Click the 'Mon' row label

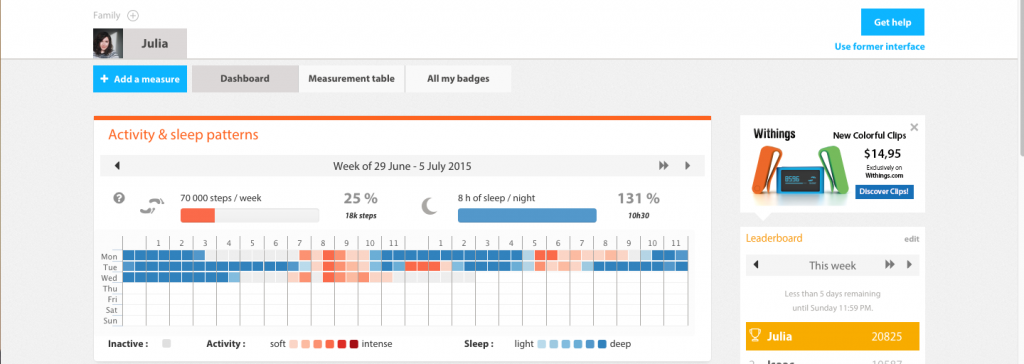pyautogui.click(x=109, y=257)
